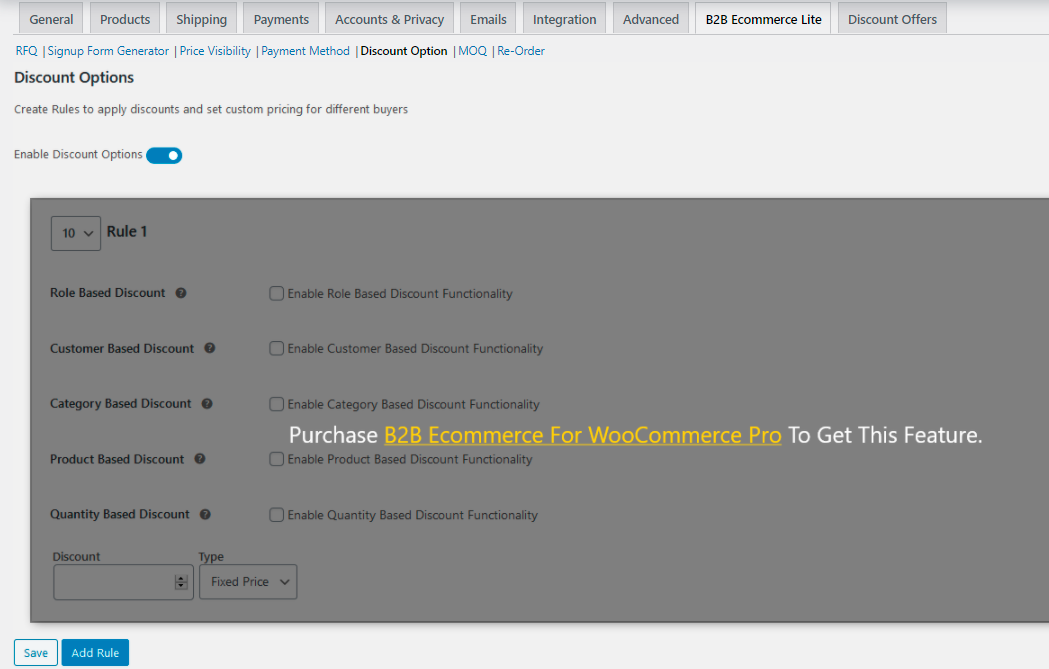Open the Re-Order section link
The image size is (1049, 669).
click(520, 51)
